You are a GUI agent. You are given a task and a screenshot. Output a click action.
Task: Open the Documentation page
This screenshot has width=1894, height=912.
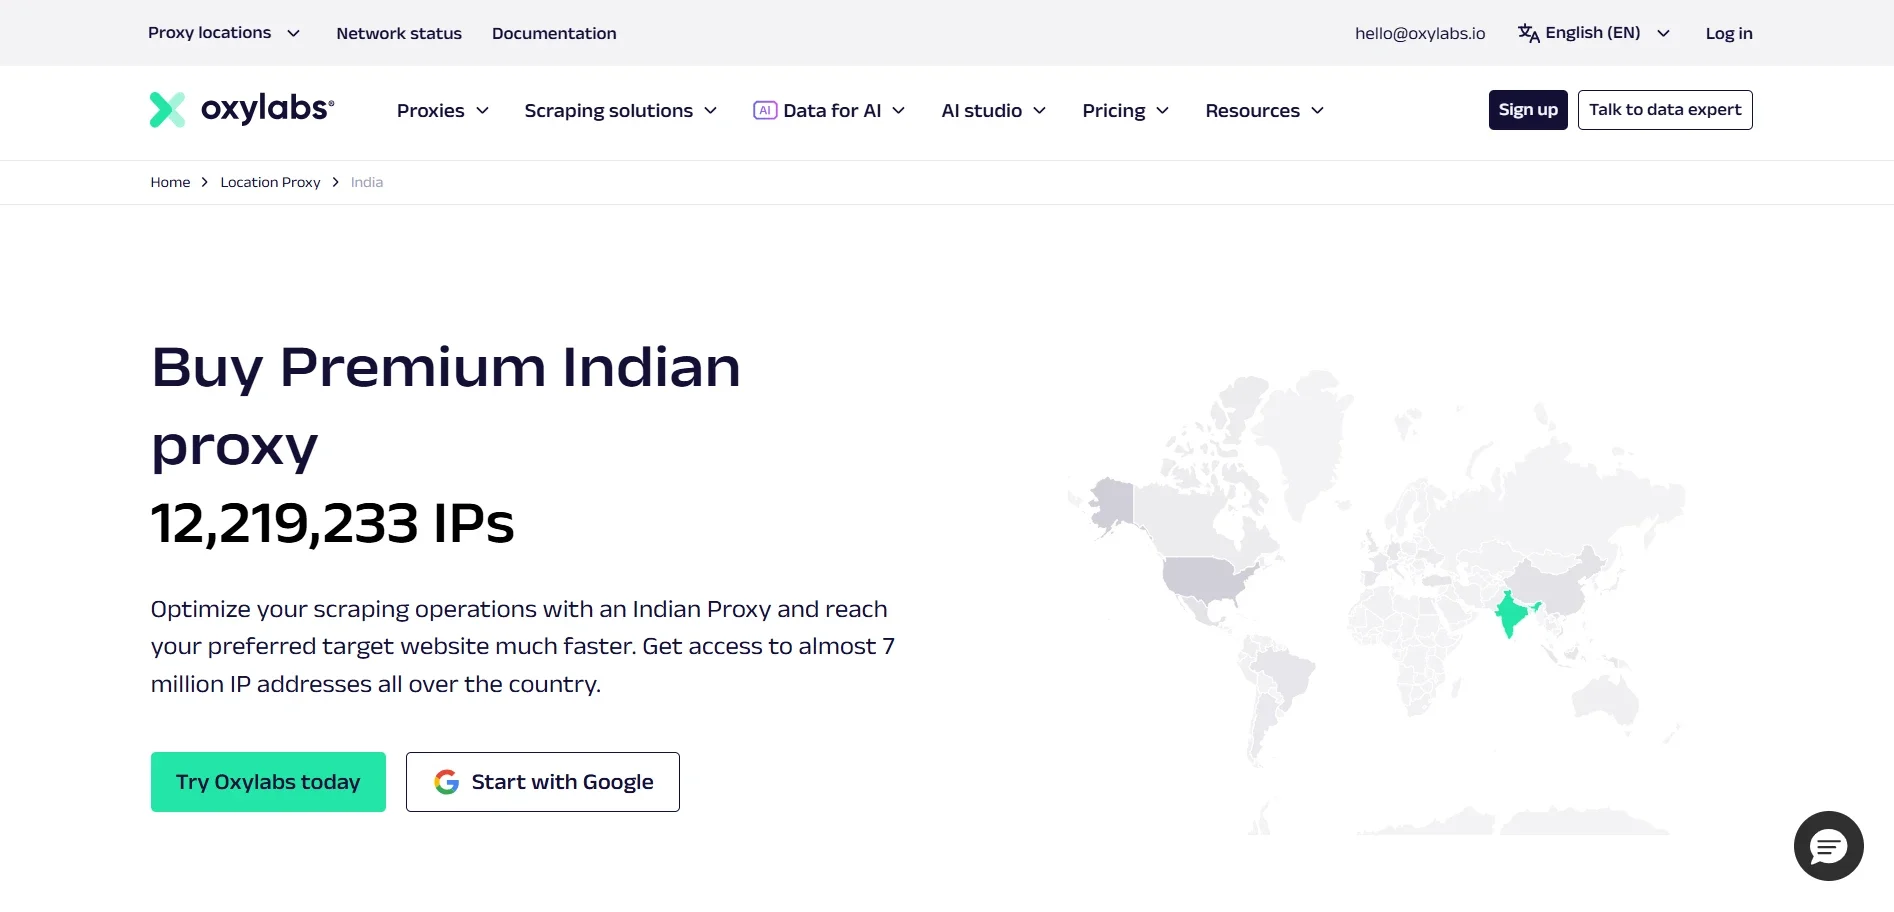554,33
